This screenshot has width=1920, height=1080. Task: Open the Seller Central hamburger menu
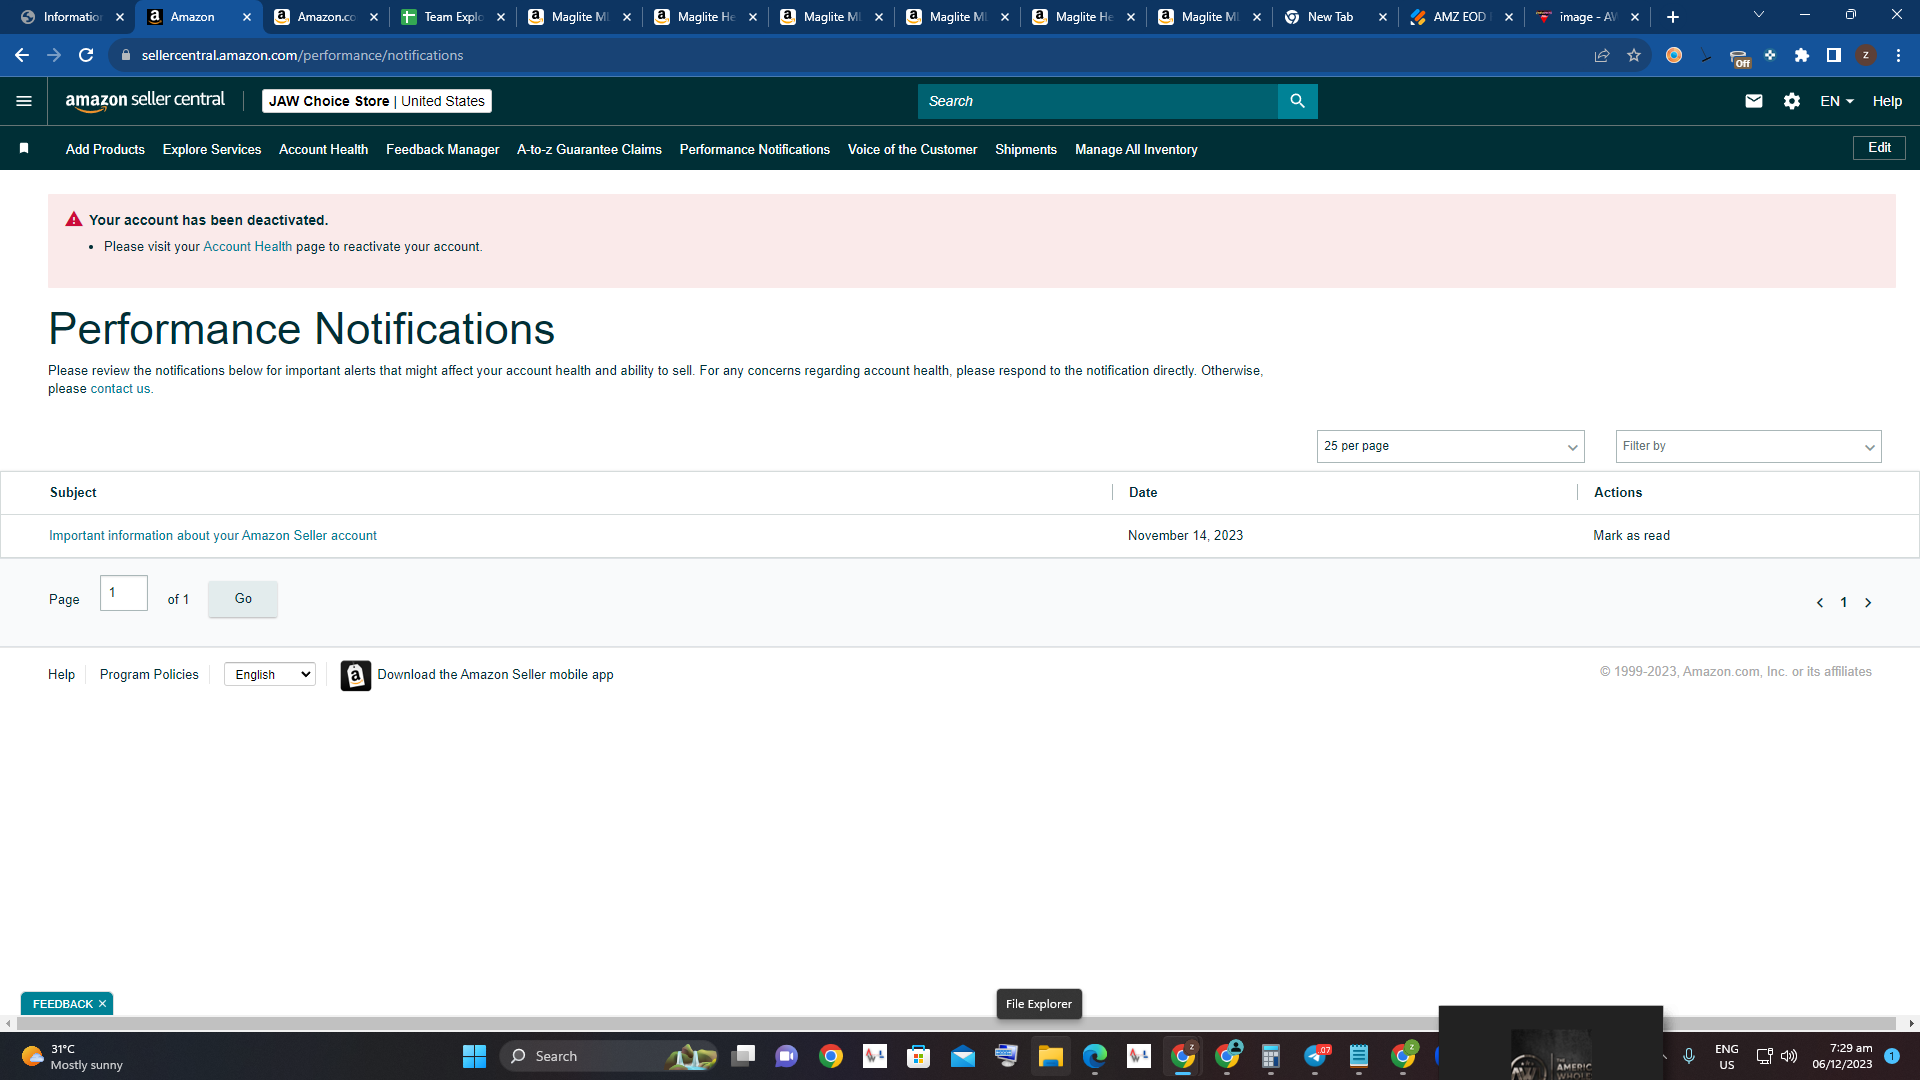(x=24, y=101)
